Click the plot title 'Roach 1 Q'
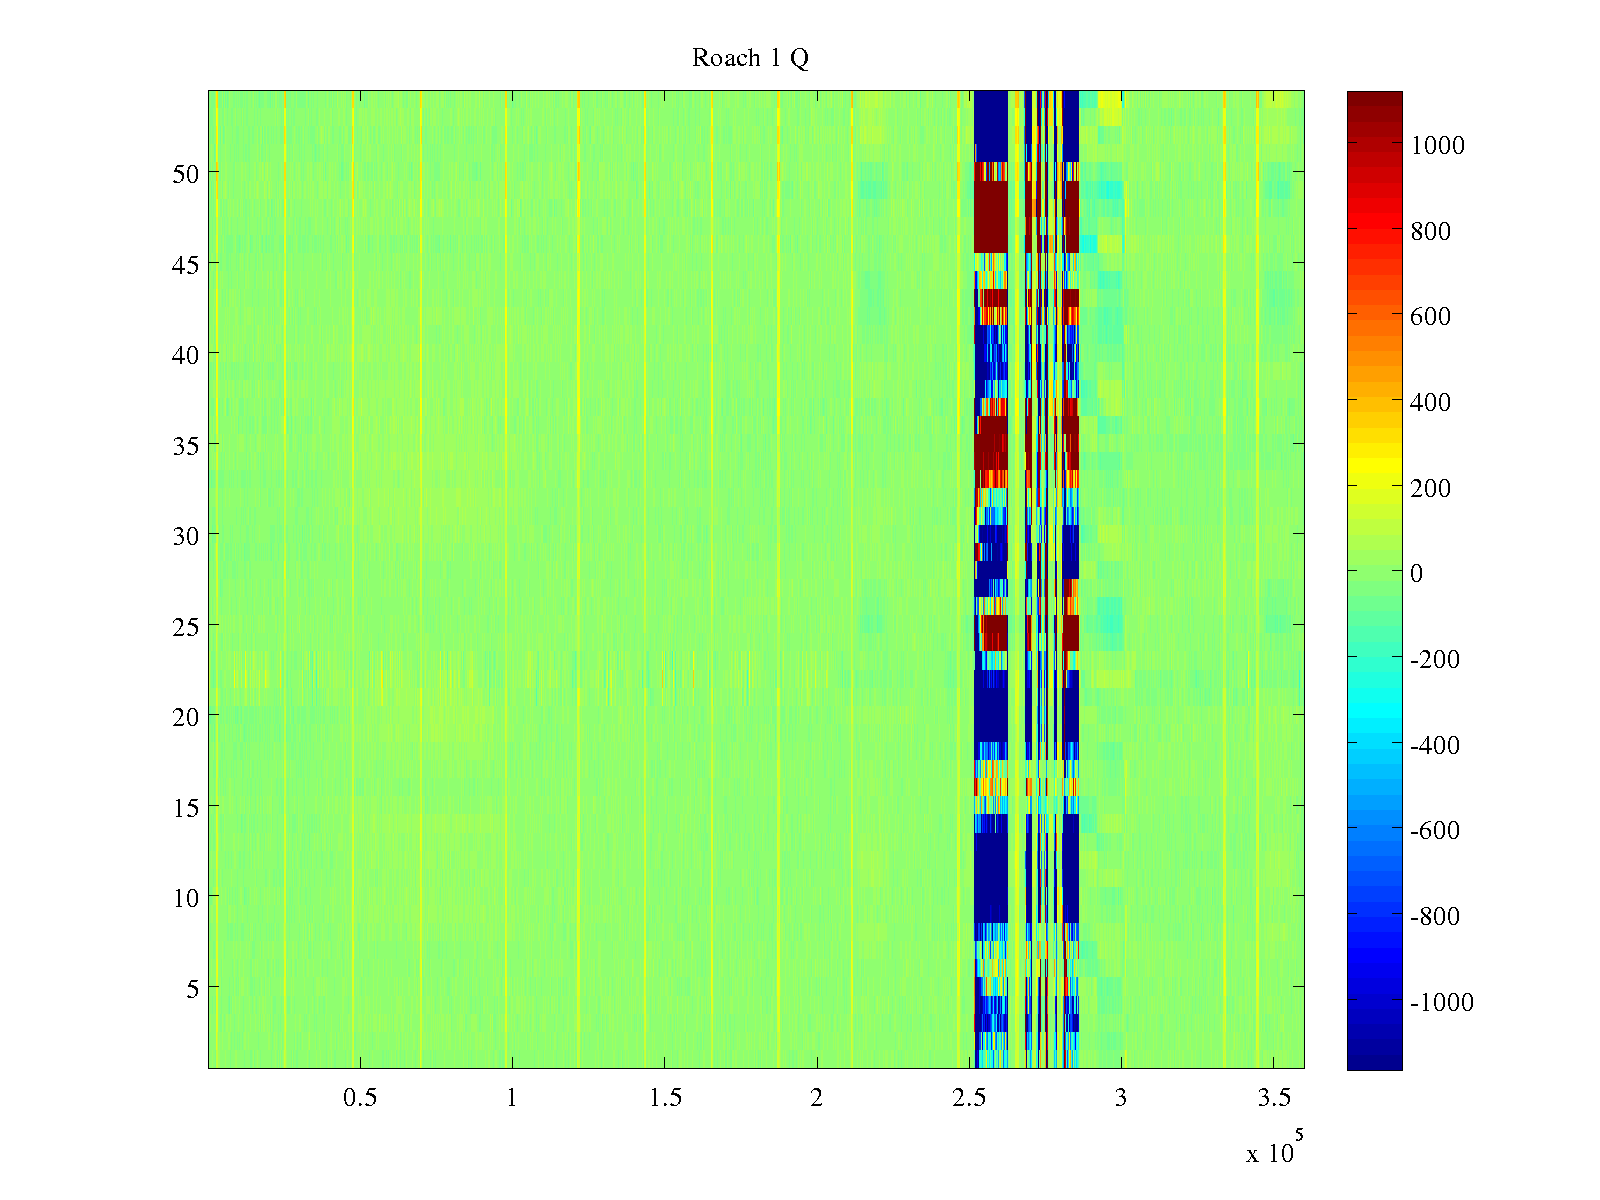 point(750,58)
